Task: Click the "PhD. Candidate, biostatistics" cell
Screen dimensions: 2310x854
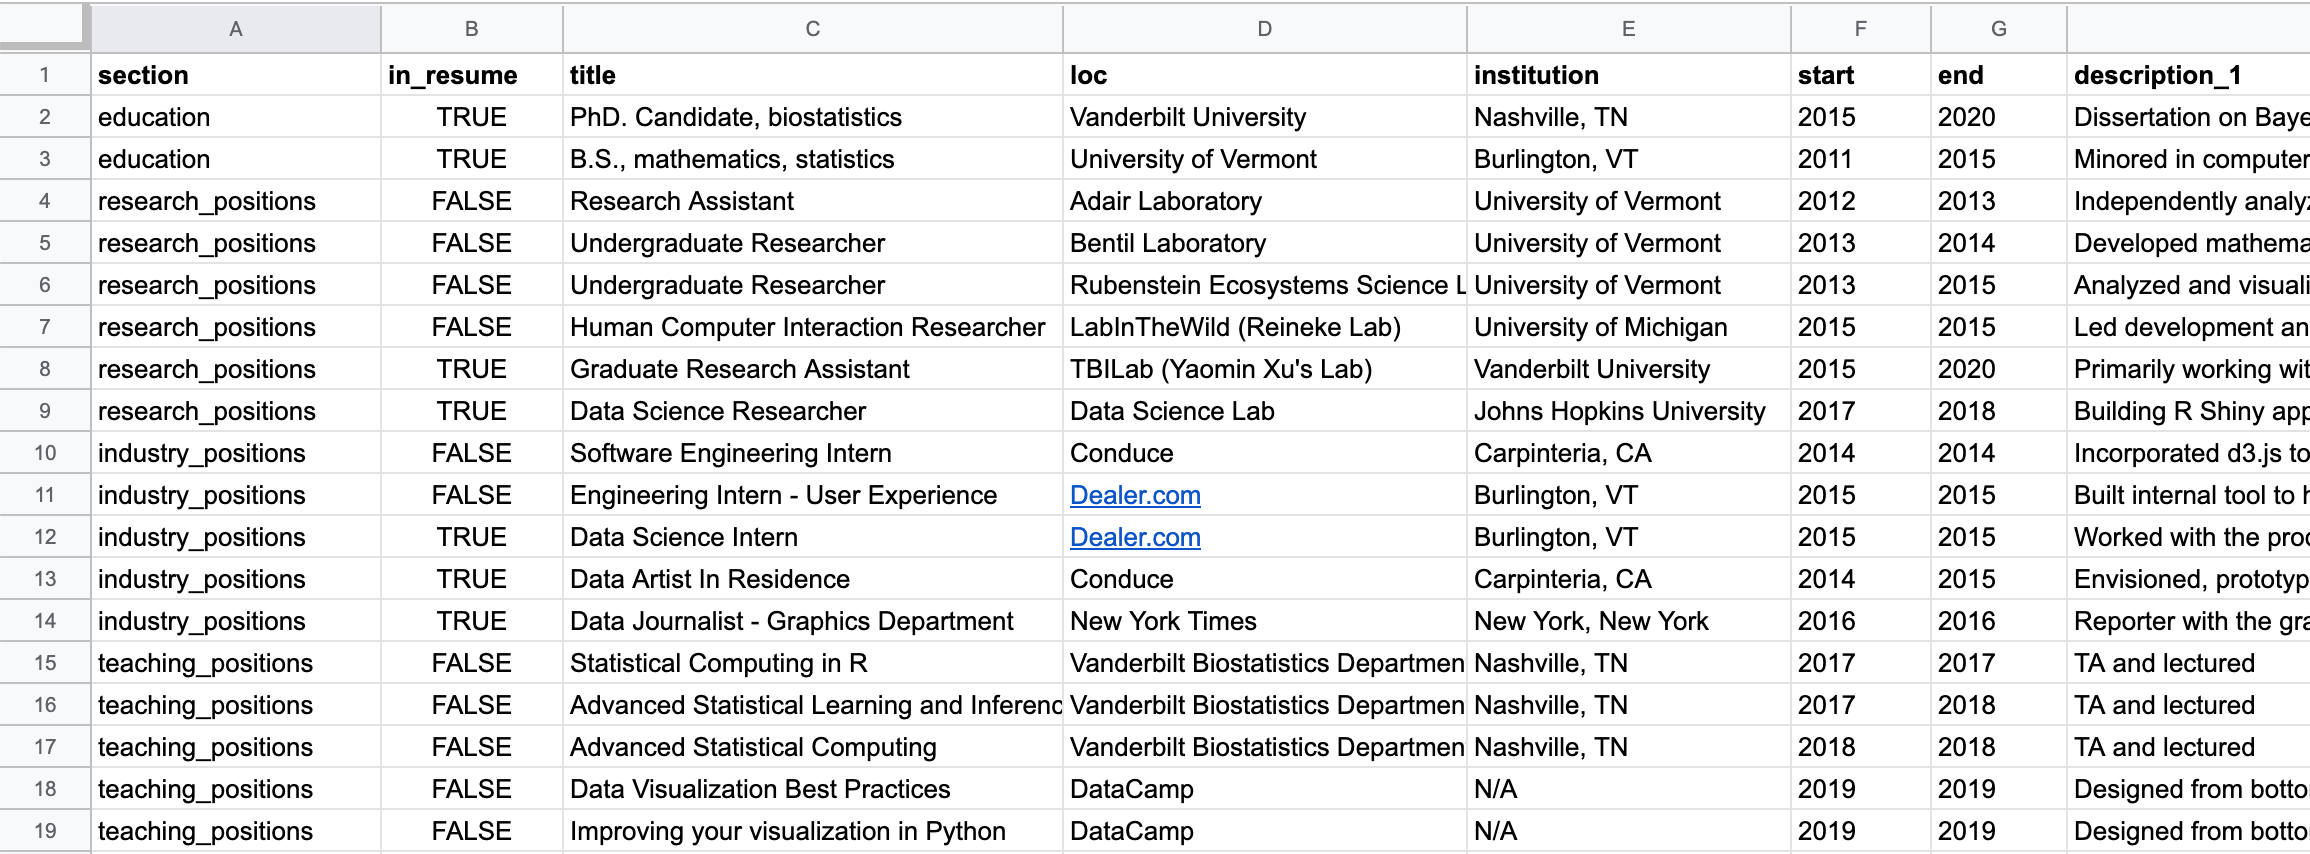Action: point(735,117)
